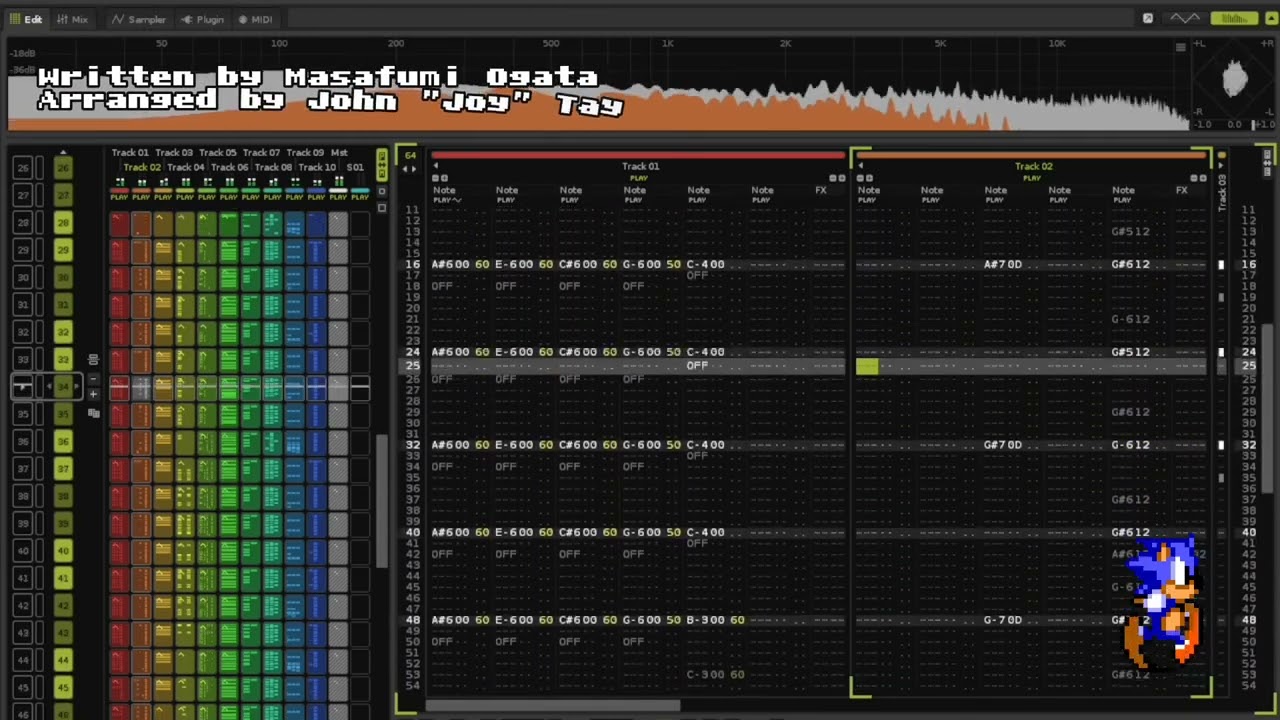Click the effect column remove icon in Track 01
Viewport: 1280px width, 720px height.
[833, 178]
